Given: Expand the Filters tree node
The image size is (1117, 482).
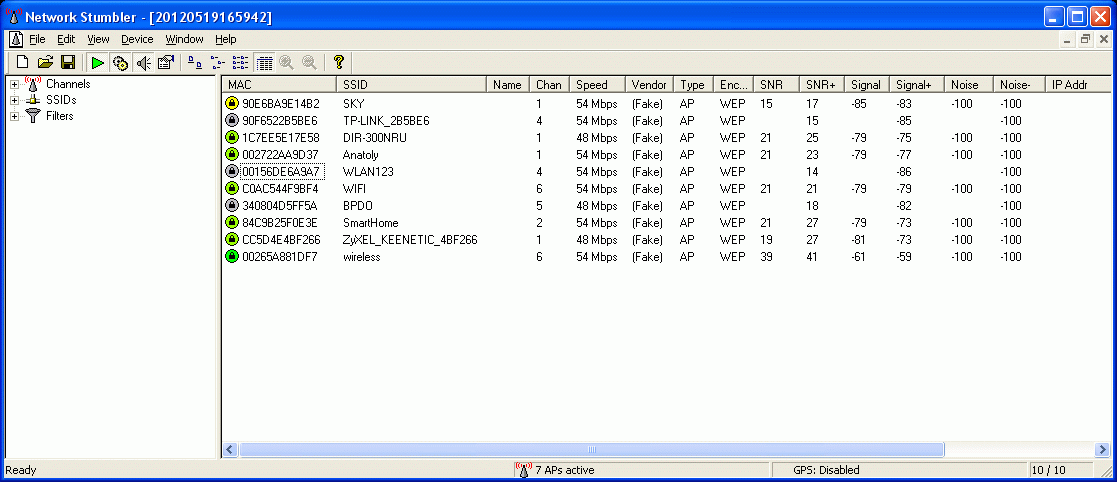Looking at the screenshot, I should 14,116.
